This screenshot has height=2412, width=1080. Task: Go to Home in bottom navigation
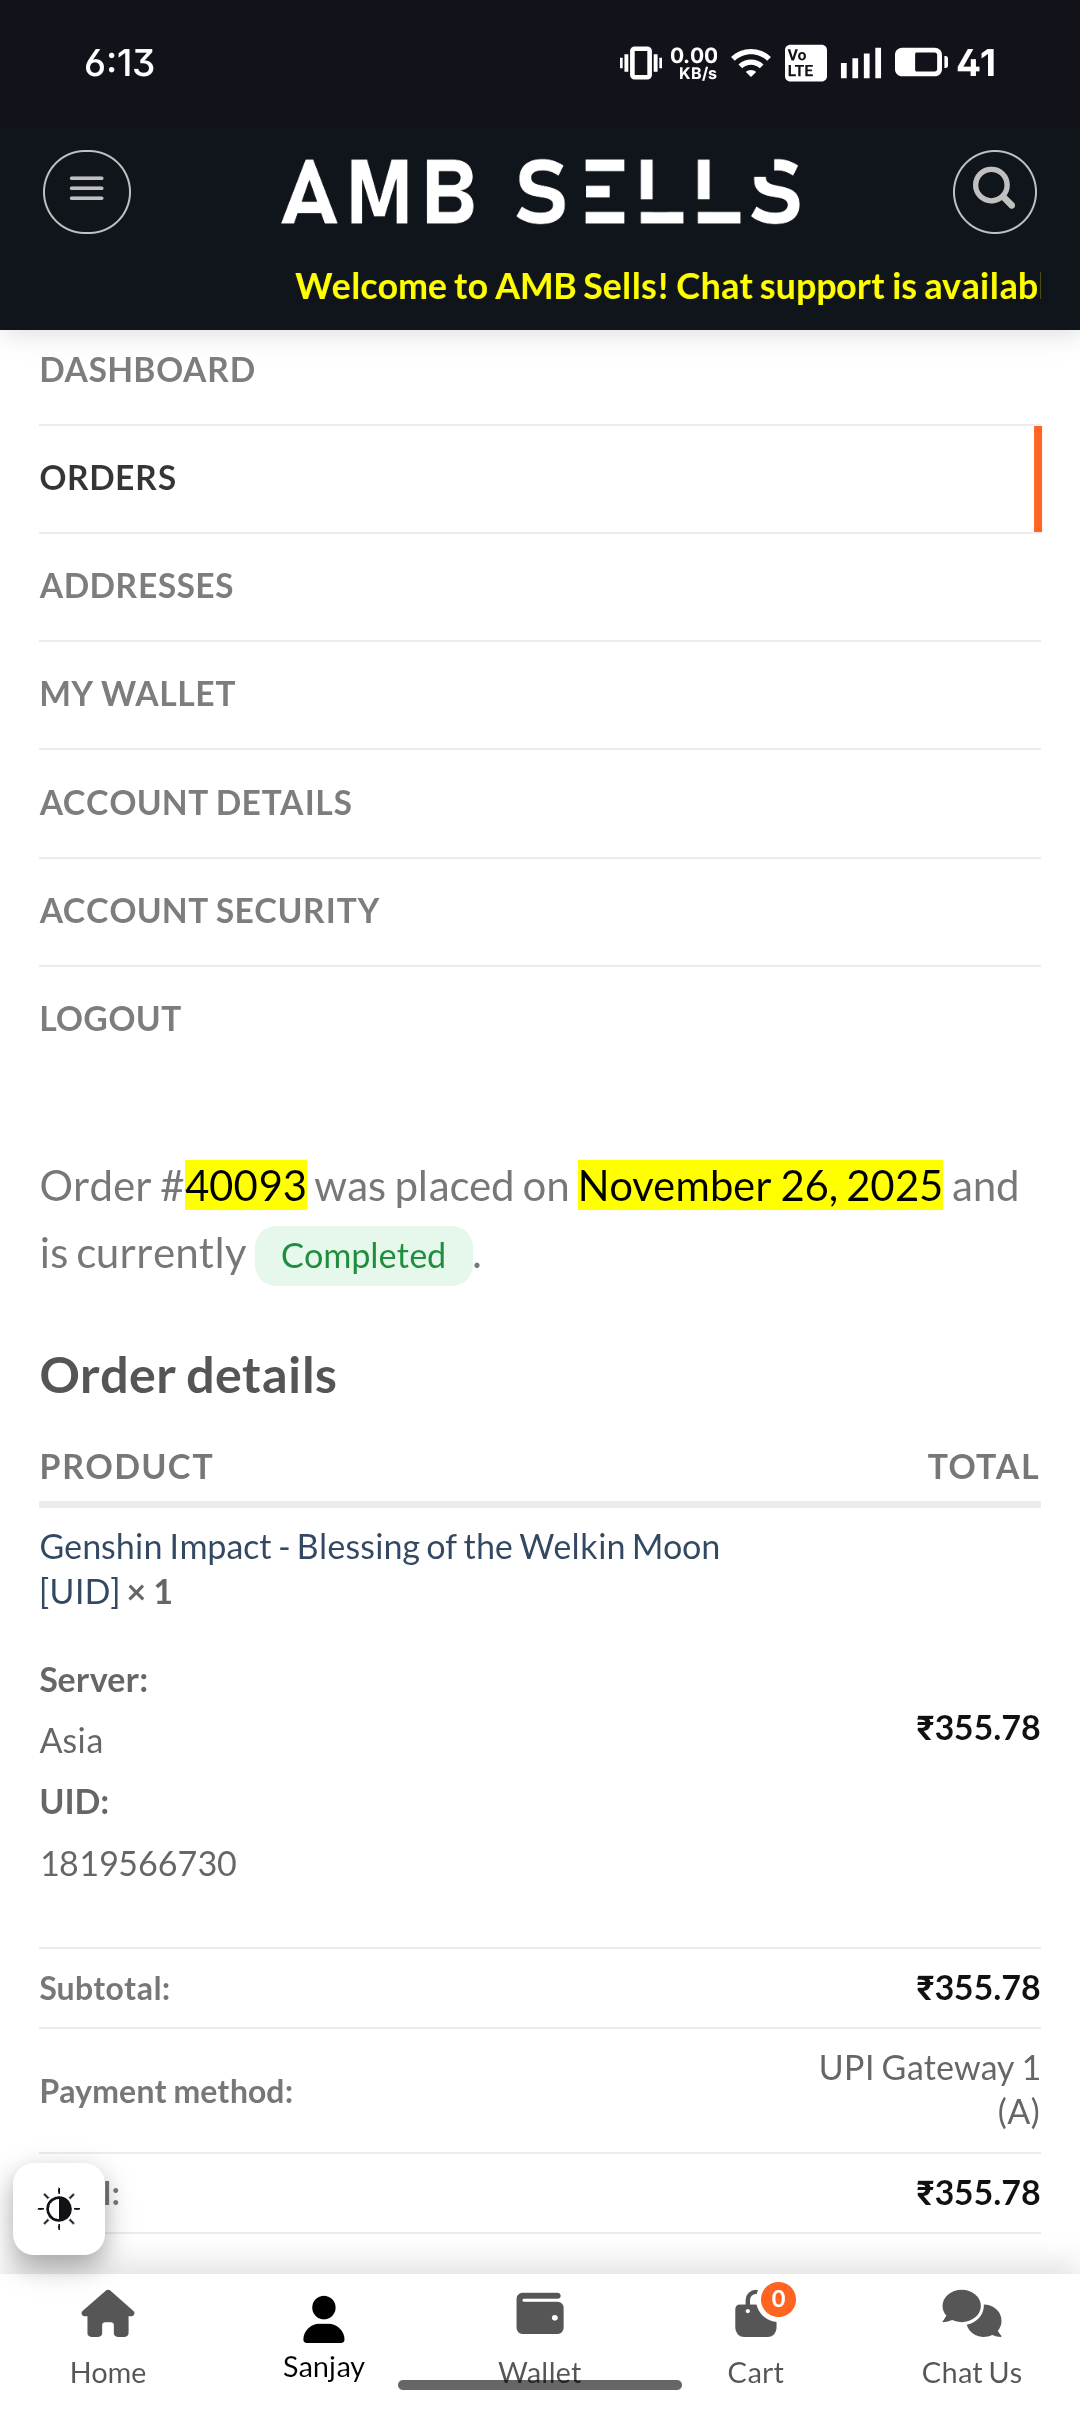108,2338
